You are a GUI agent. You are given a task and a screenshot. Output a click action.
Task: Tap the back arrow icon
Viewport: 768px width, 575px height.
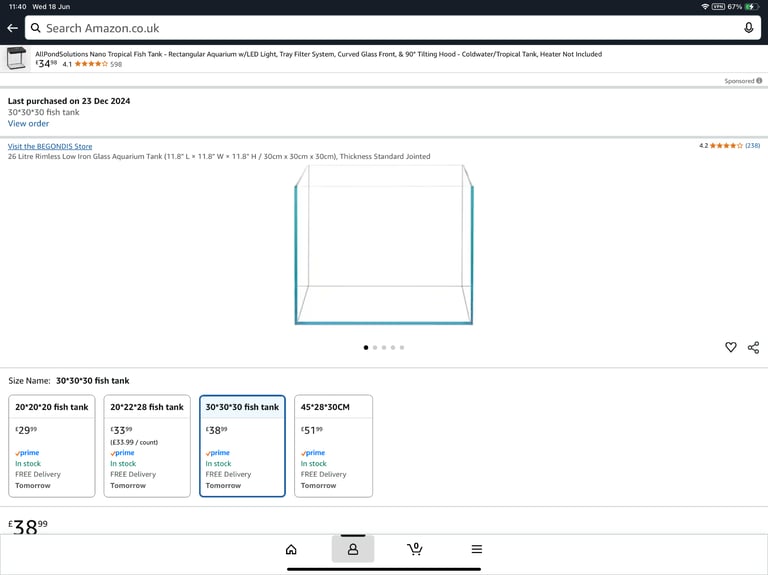pos(13,28)
